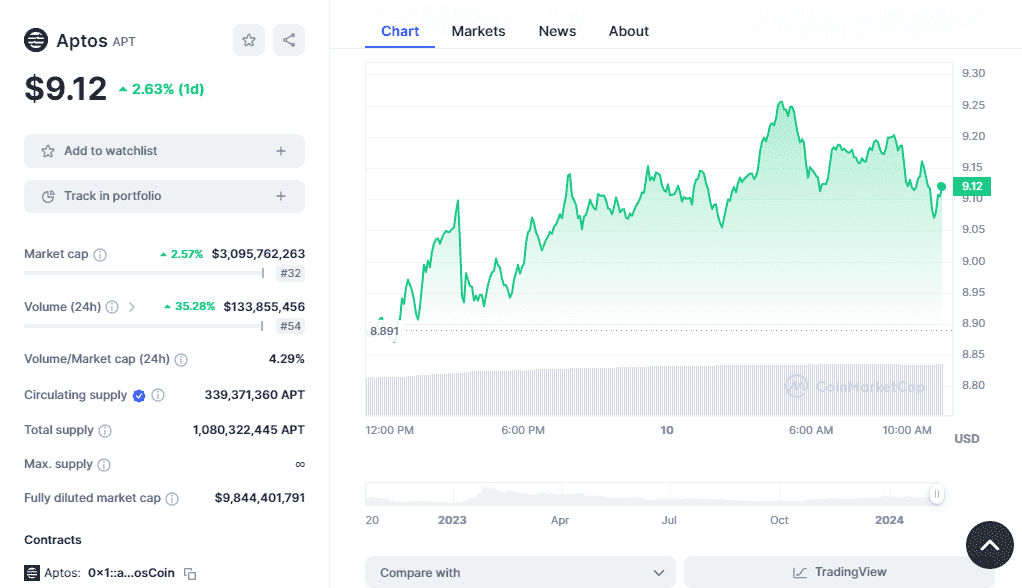
Task: Click the USD currency label under chart
Action: [967, 439]
